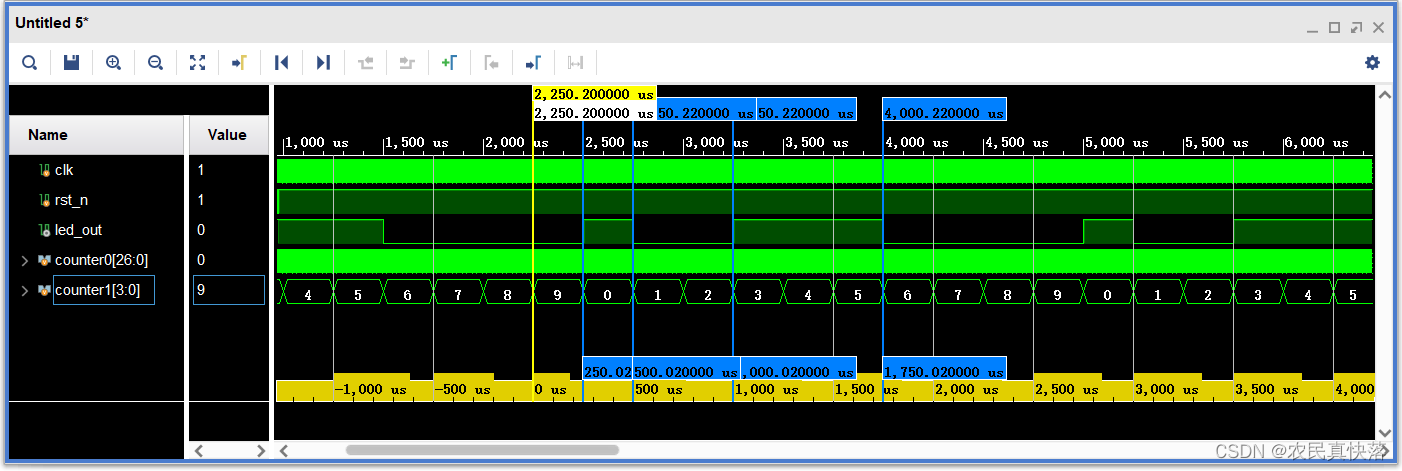Screen dimensions: 1402x471
Task: Click the Search magnifier icon in toolbar
Action: (30, 63)
